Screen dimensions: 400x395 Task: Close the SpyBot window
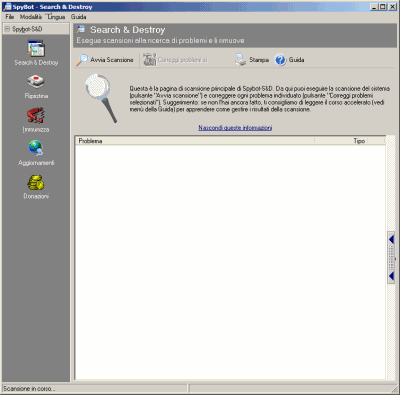[x=392, y=7]
